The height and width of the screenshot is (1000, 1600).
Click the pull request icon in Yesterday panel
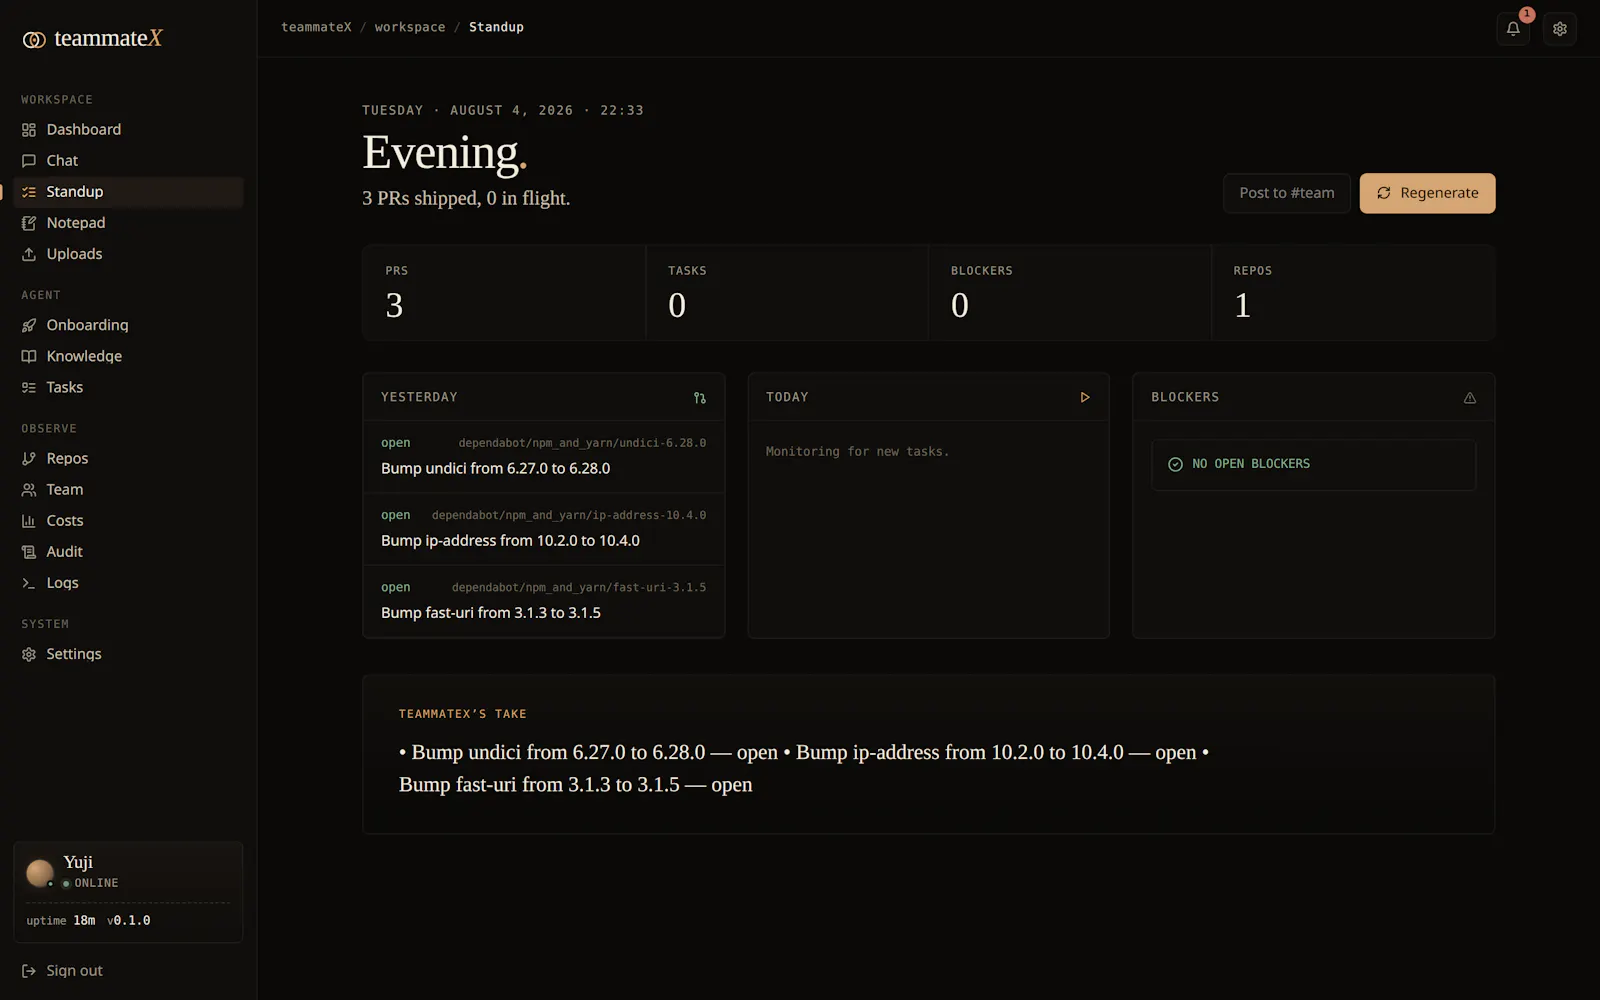700,398
